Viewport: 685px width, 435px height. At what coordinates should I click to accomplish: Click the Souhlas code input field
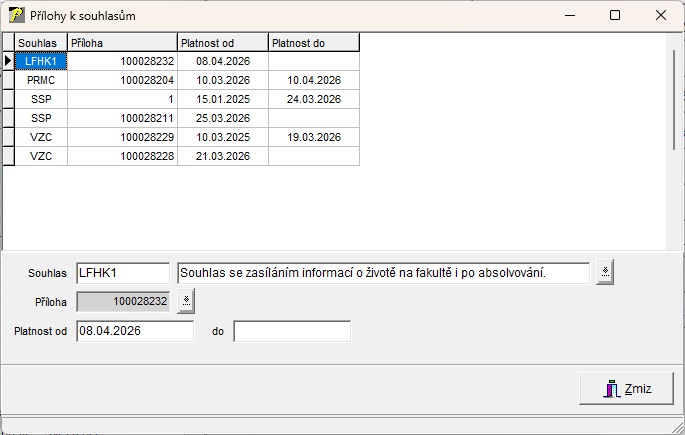click(x=123, y=273)
